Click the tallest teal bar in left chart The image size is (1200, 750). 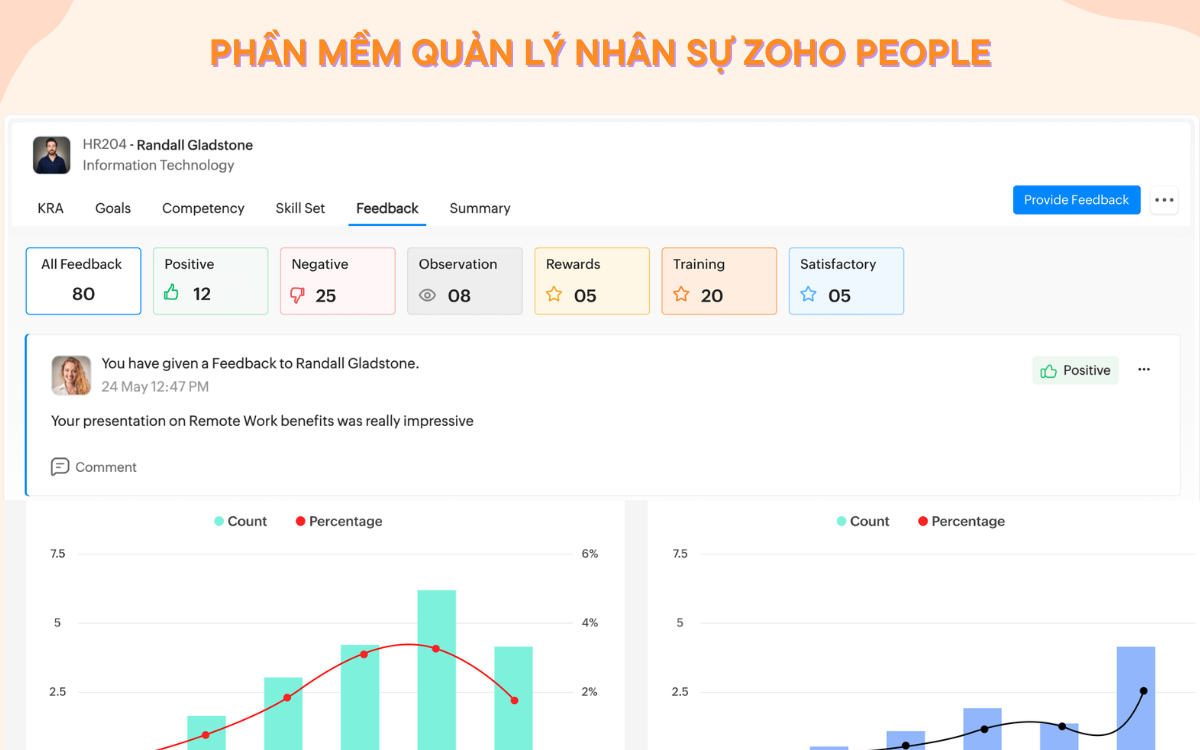tap(436, 670)
